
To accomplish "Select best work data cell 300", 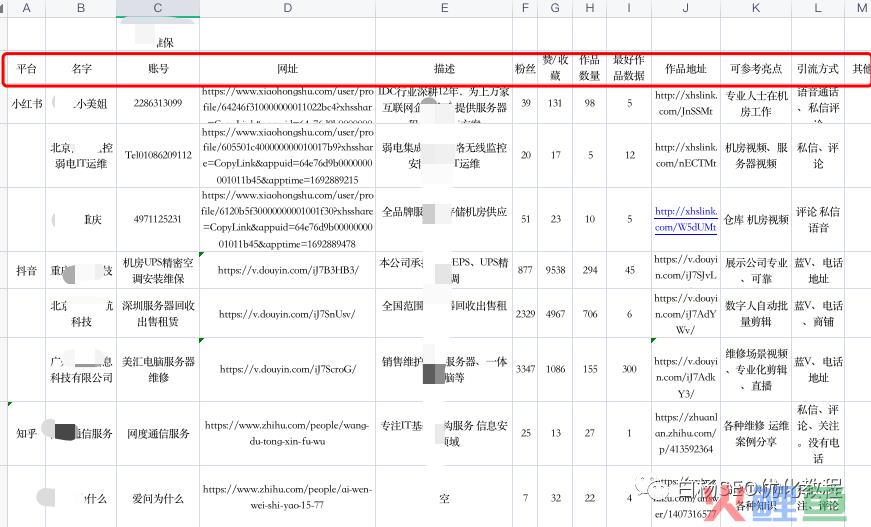I will click(629, 370).
